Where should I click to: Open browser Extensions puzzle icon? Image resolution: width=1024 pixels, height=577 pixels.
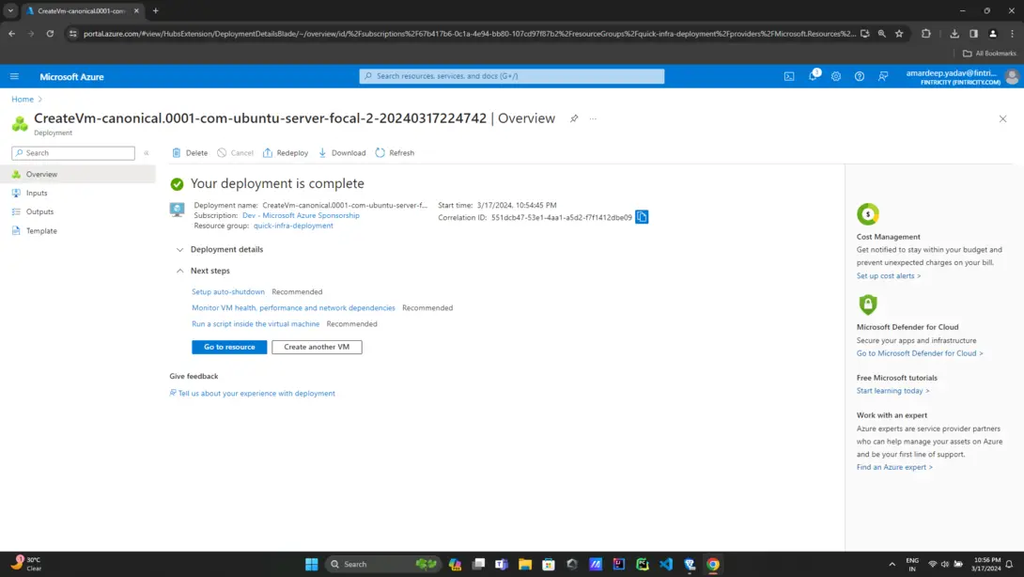click(925, 33)
